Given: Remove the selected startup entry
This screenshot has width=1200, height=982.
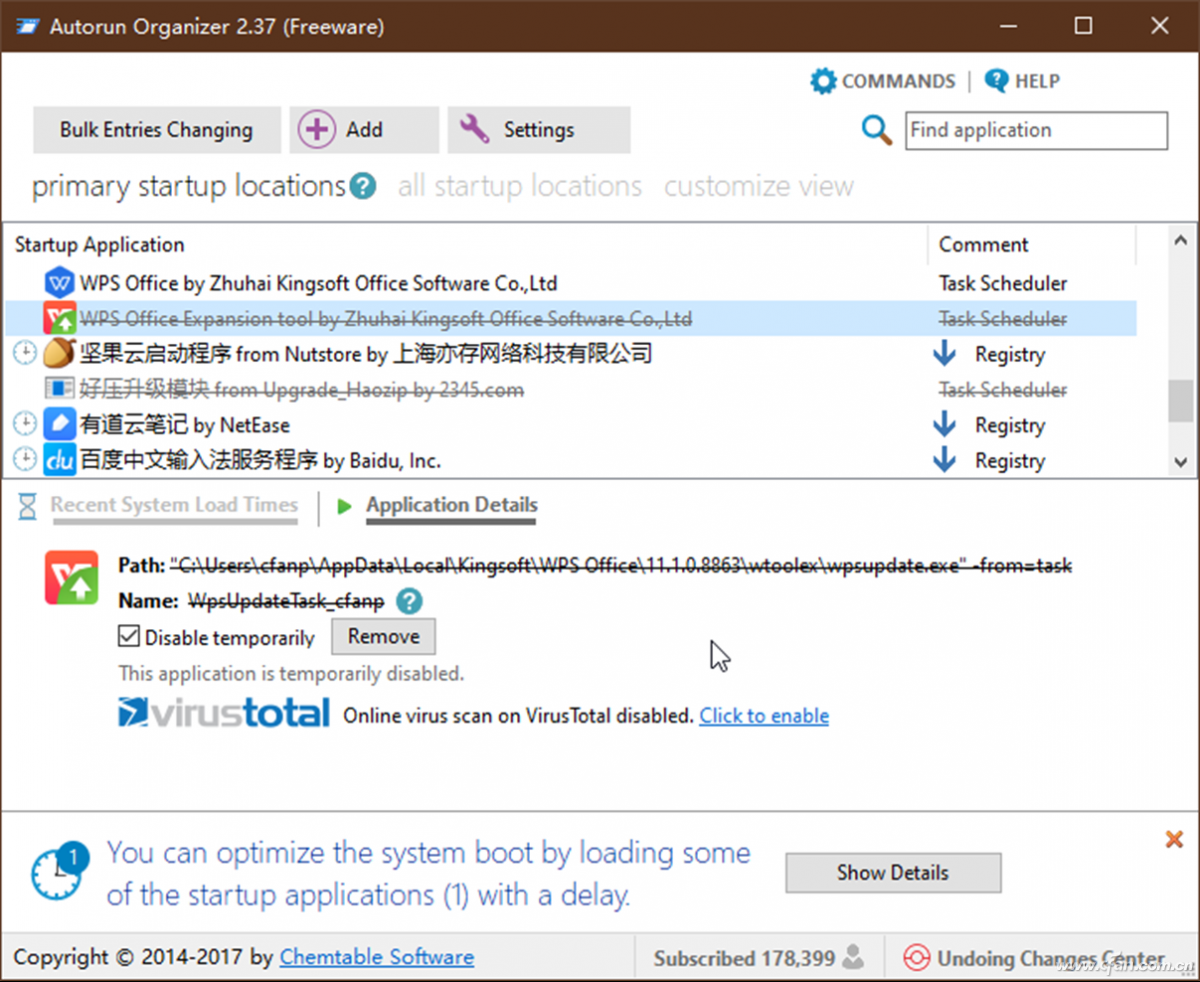Looking at the screenshot, I should (384, 636).
